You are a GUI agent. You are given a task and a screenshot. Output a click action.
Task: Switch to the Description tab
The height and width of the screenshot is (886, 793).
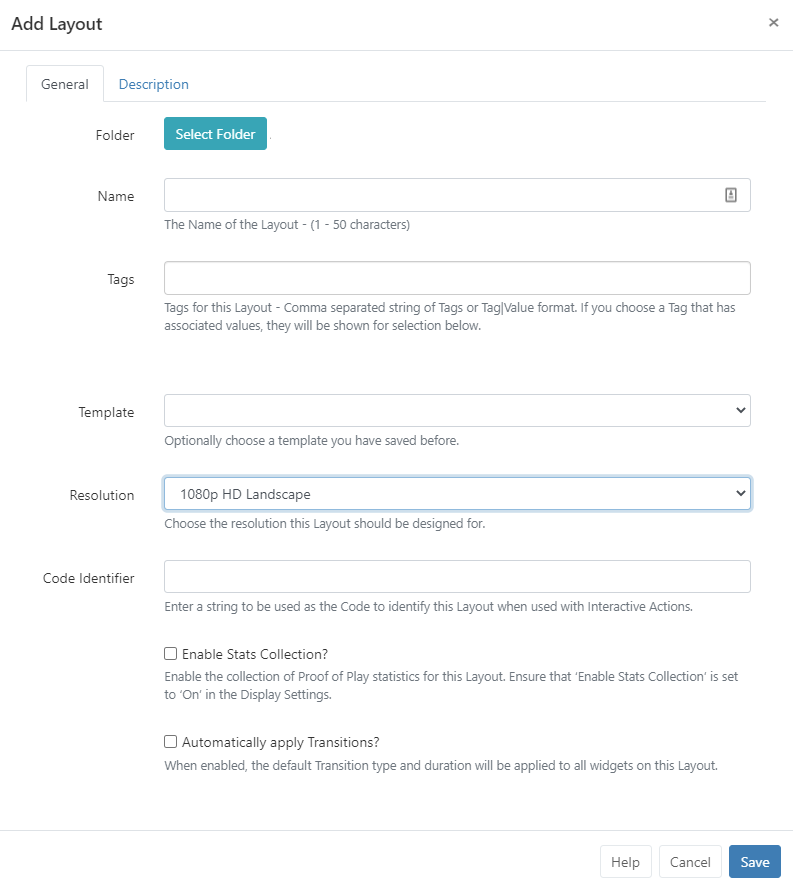153,84
